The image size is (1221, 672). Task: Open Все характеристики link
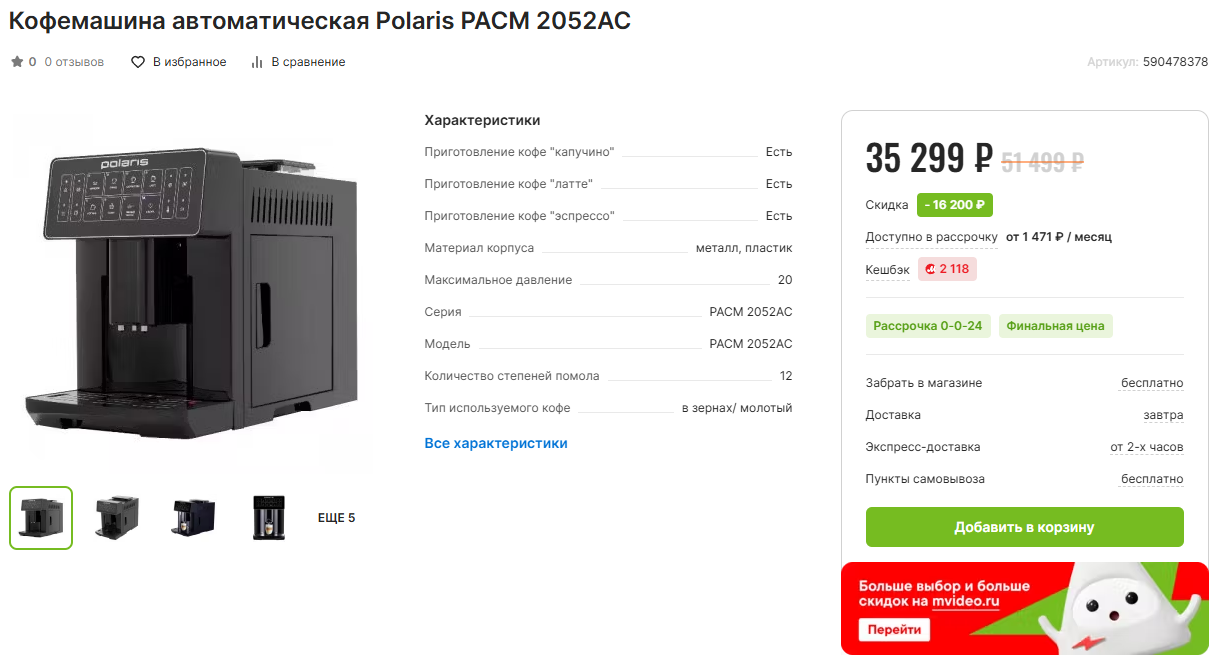point(496,443)
